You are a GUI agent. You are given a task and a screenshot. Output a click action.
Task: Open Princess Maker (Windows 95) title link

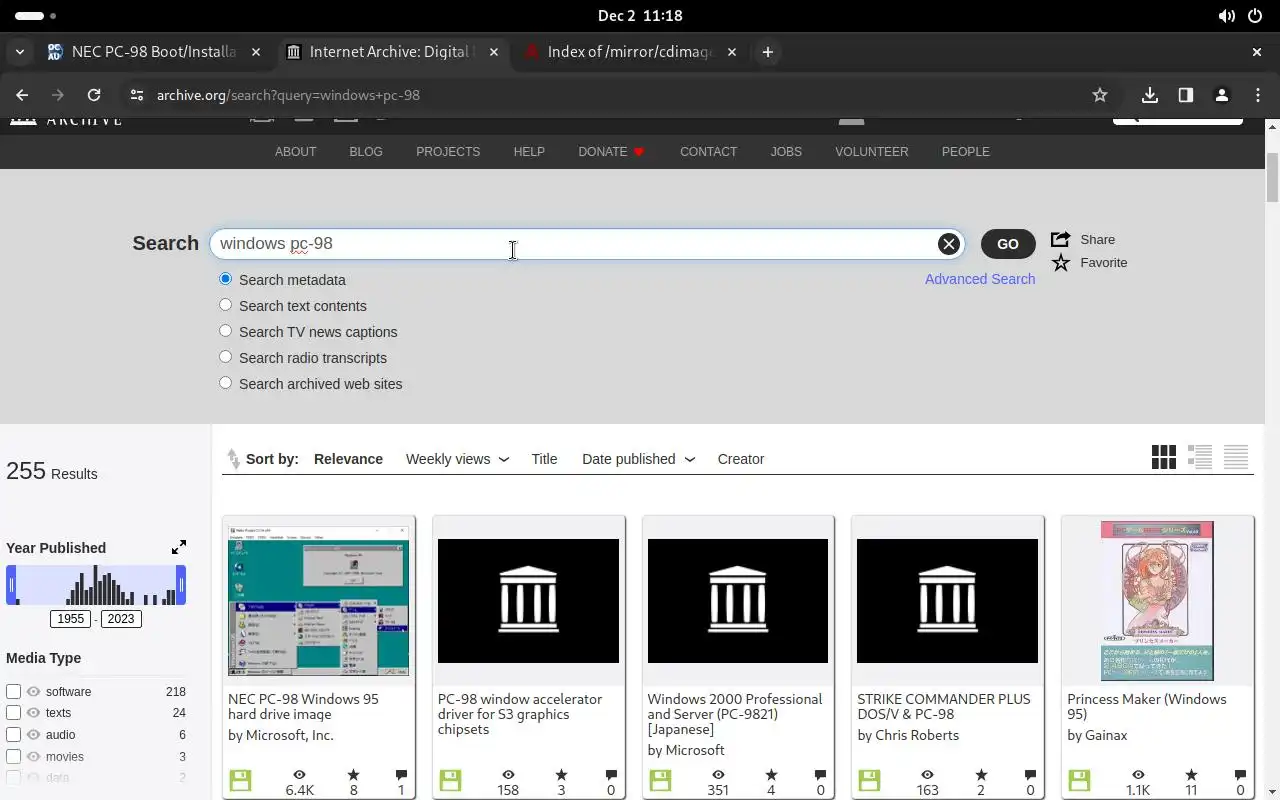[x=1146, y=706]
